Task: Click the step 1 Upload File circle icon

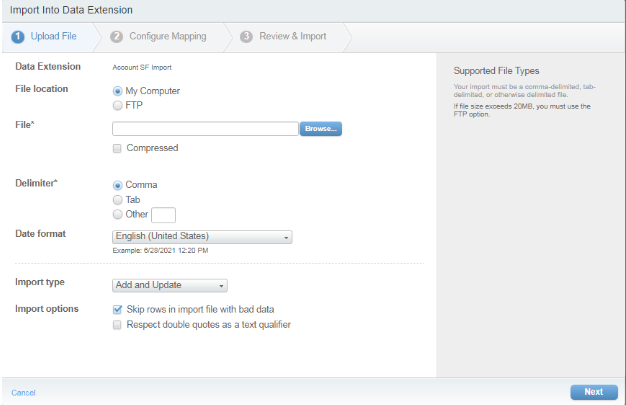Action: (x=17, y=37)
